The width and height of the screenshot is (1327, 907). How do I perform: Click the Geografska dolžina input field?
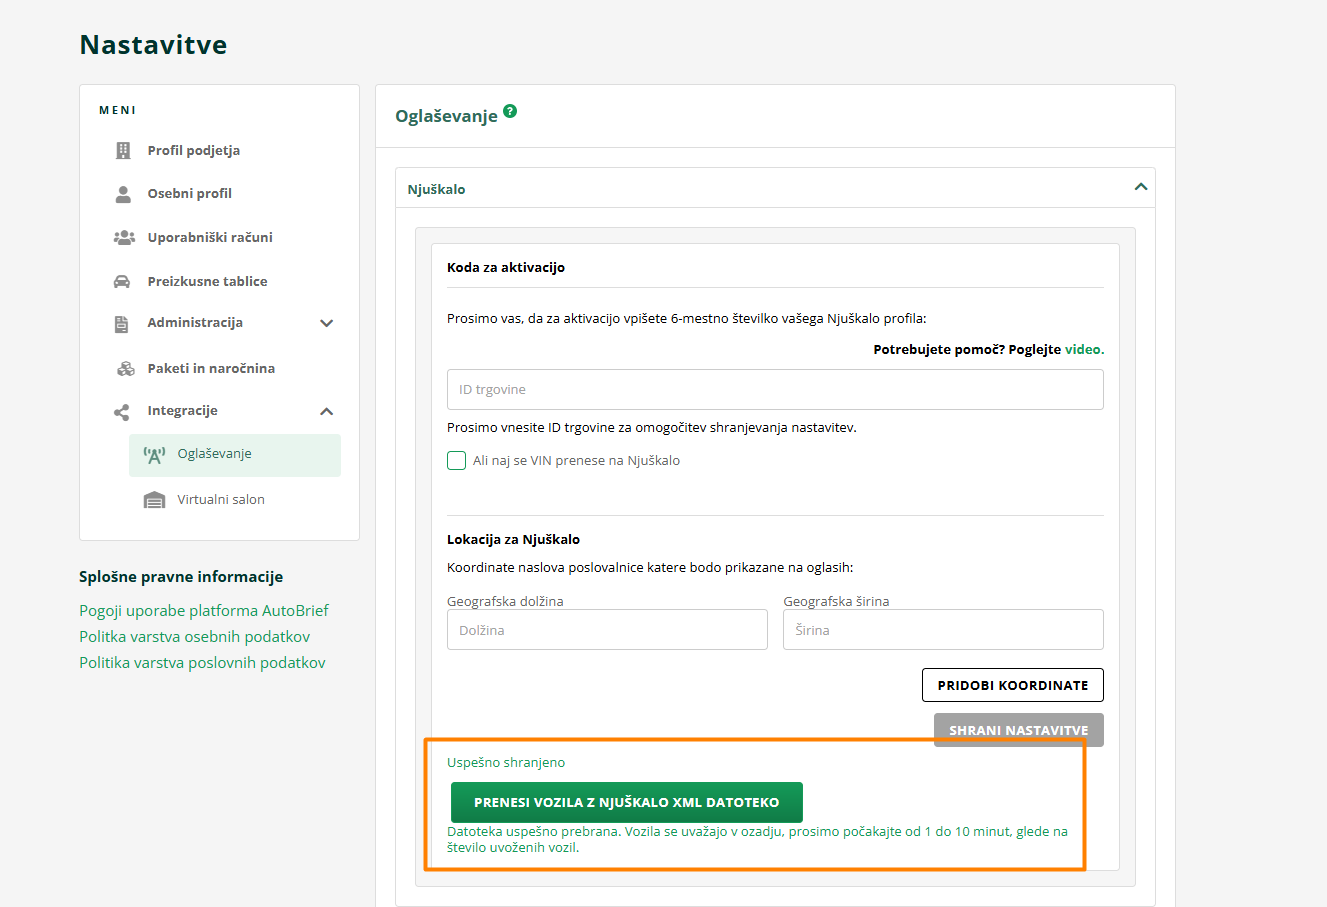pyautogui.click(x=607, y=630)
